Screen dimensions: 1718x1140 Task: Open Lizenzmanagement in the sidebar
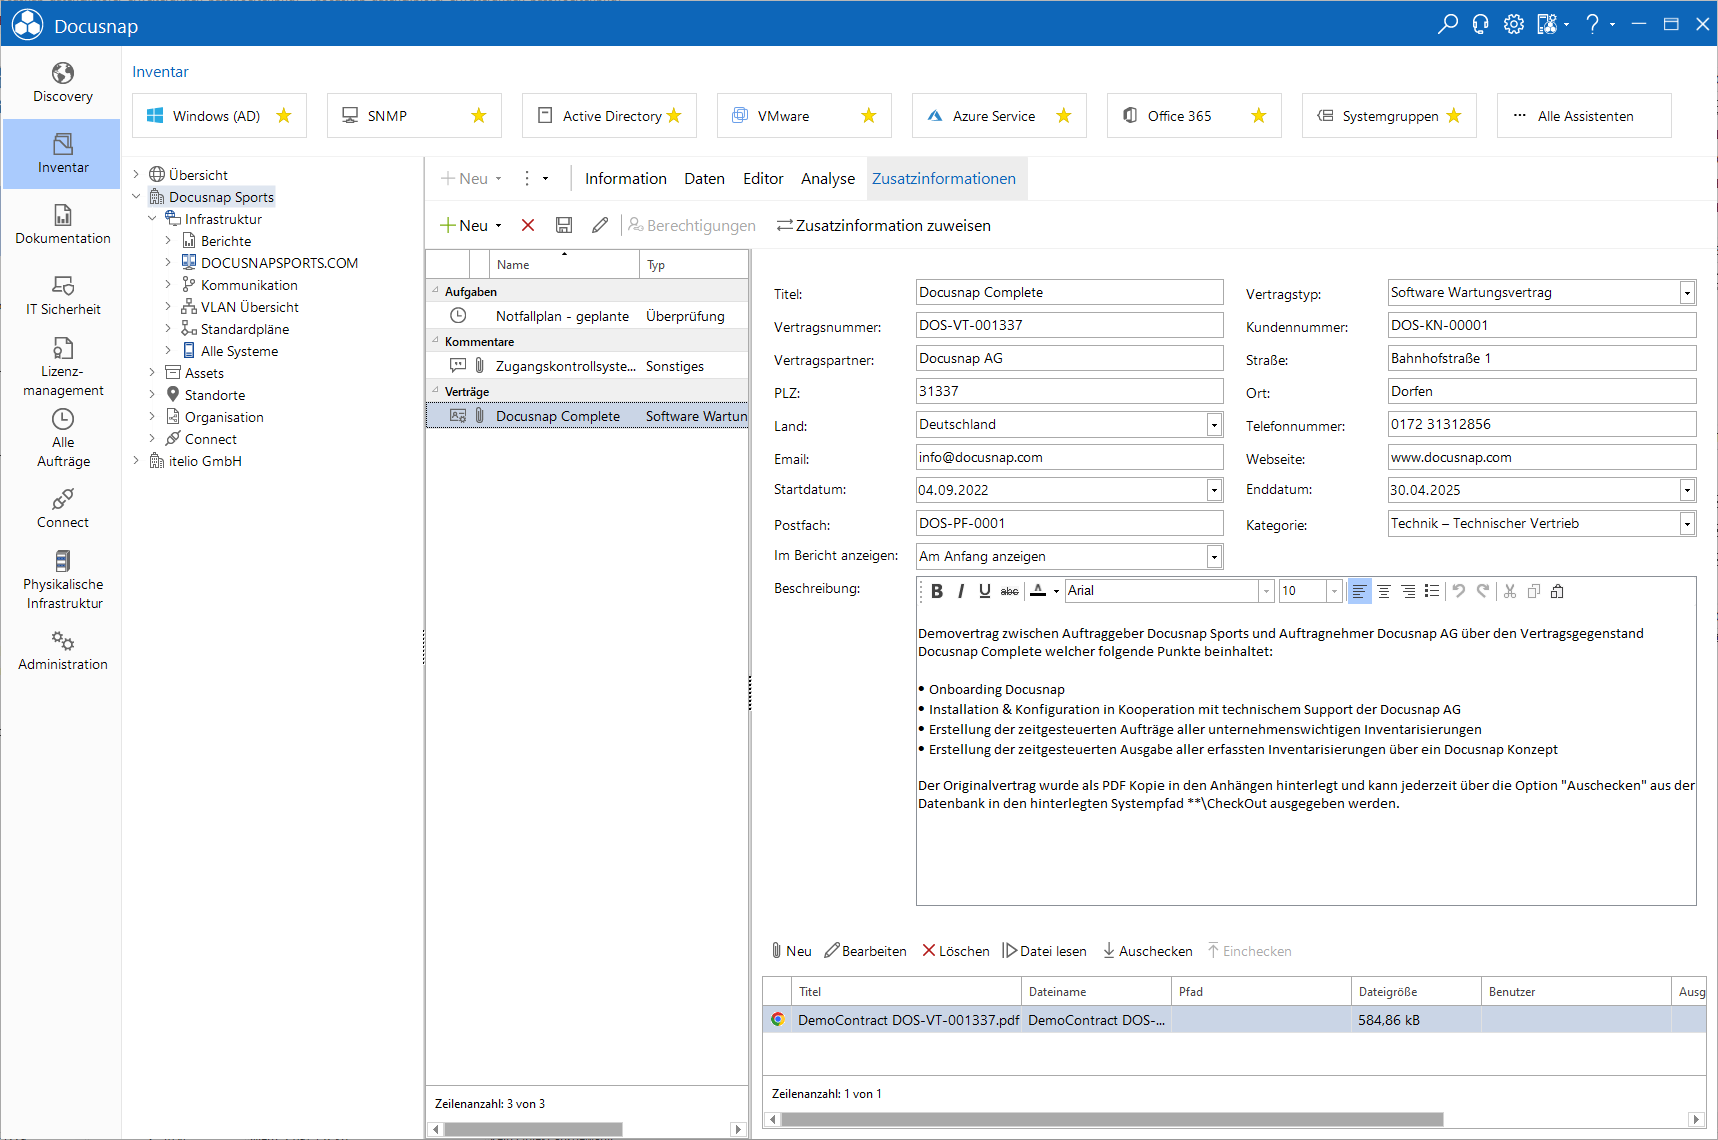62,367
